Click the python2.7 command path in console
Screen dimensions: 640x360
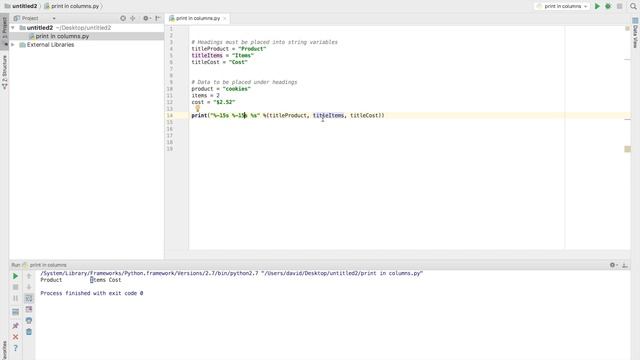click(x=231, y=273)
